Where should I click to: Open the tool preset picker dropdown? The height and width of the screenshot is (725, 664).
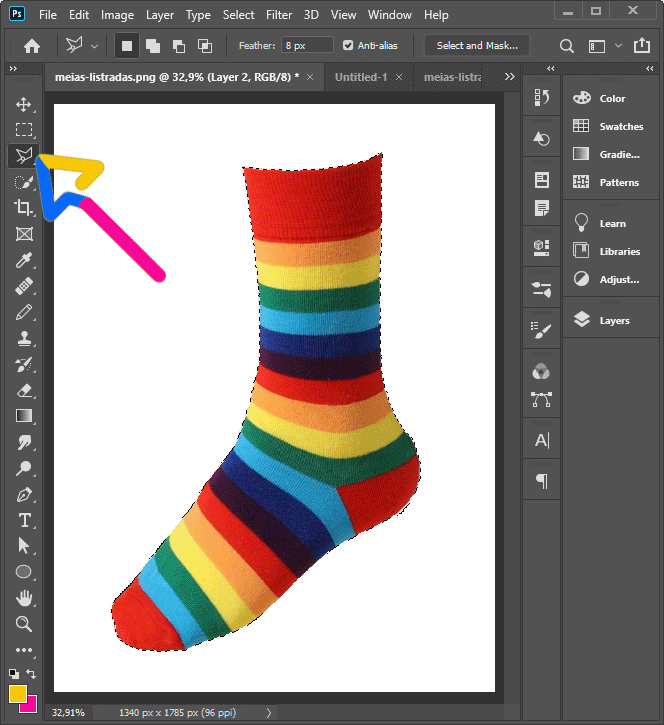point(94,46)
